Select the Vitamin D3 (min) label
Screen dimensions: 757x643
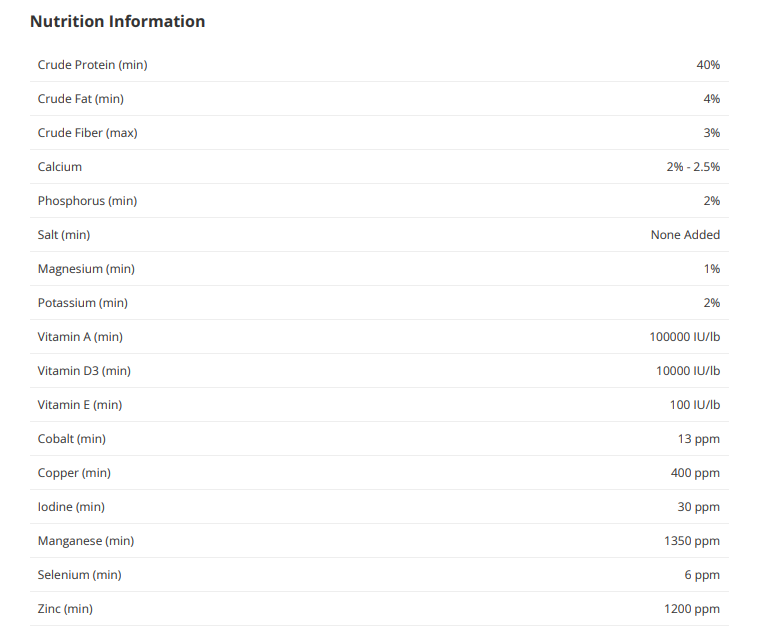coord(84,371)
